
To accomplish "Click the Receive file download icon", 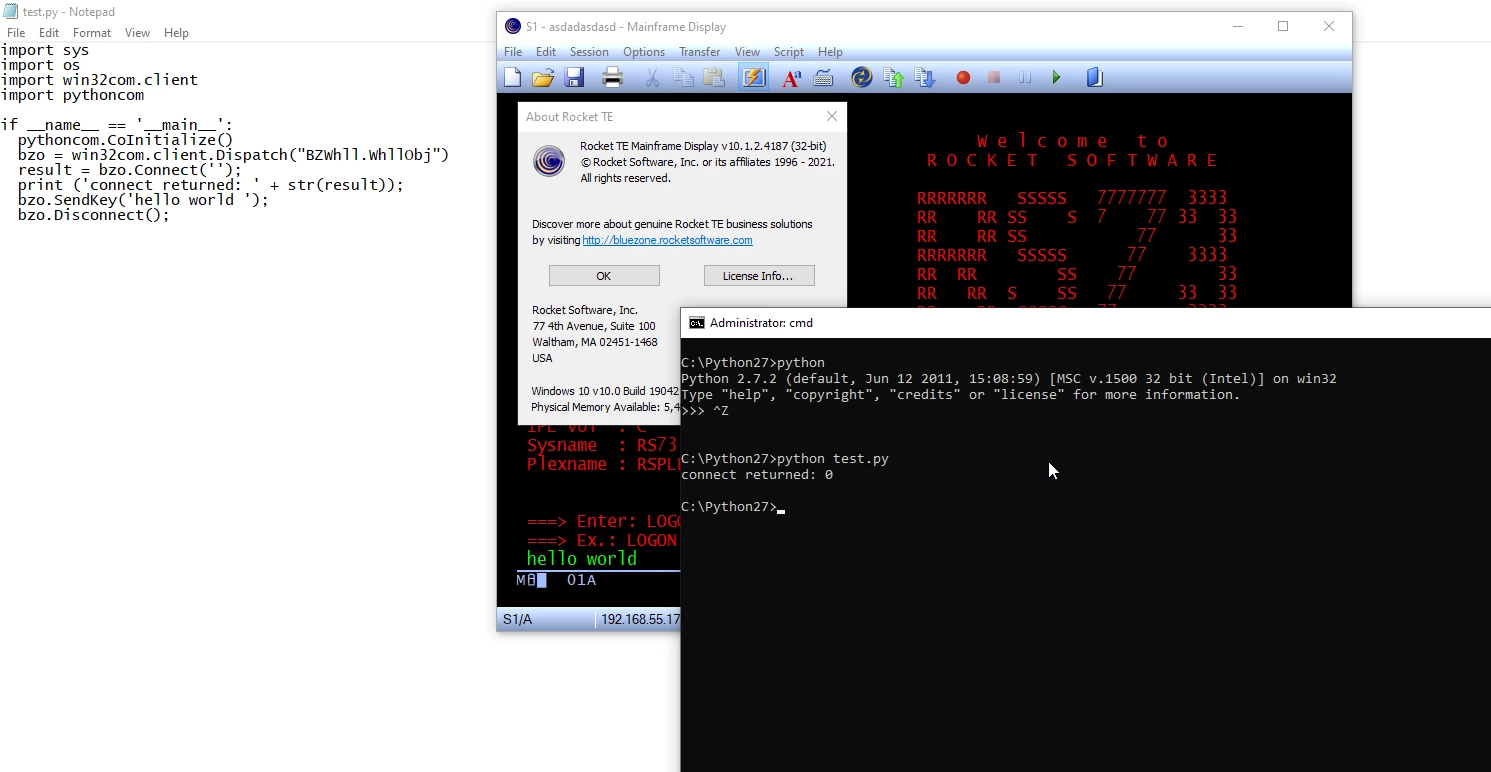I will pos(924,77).
